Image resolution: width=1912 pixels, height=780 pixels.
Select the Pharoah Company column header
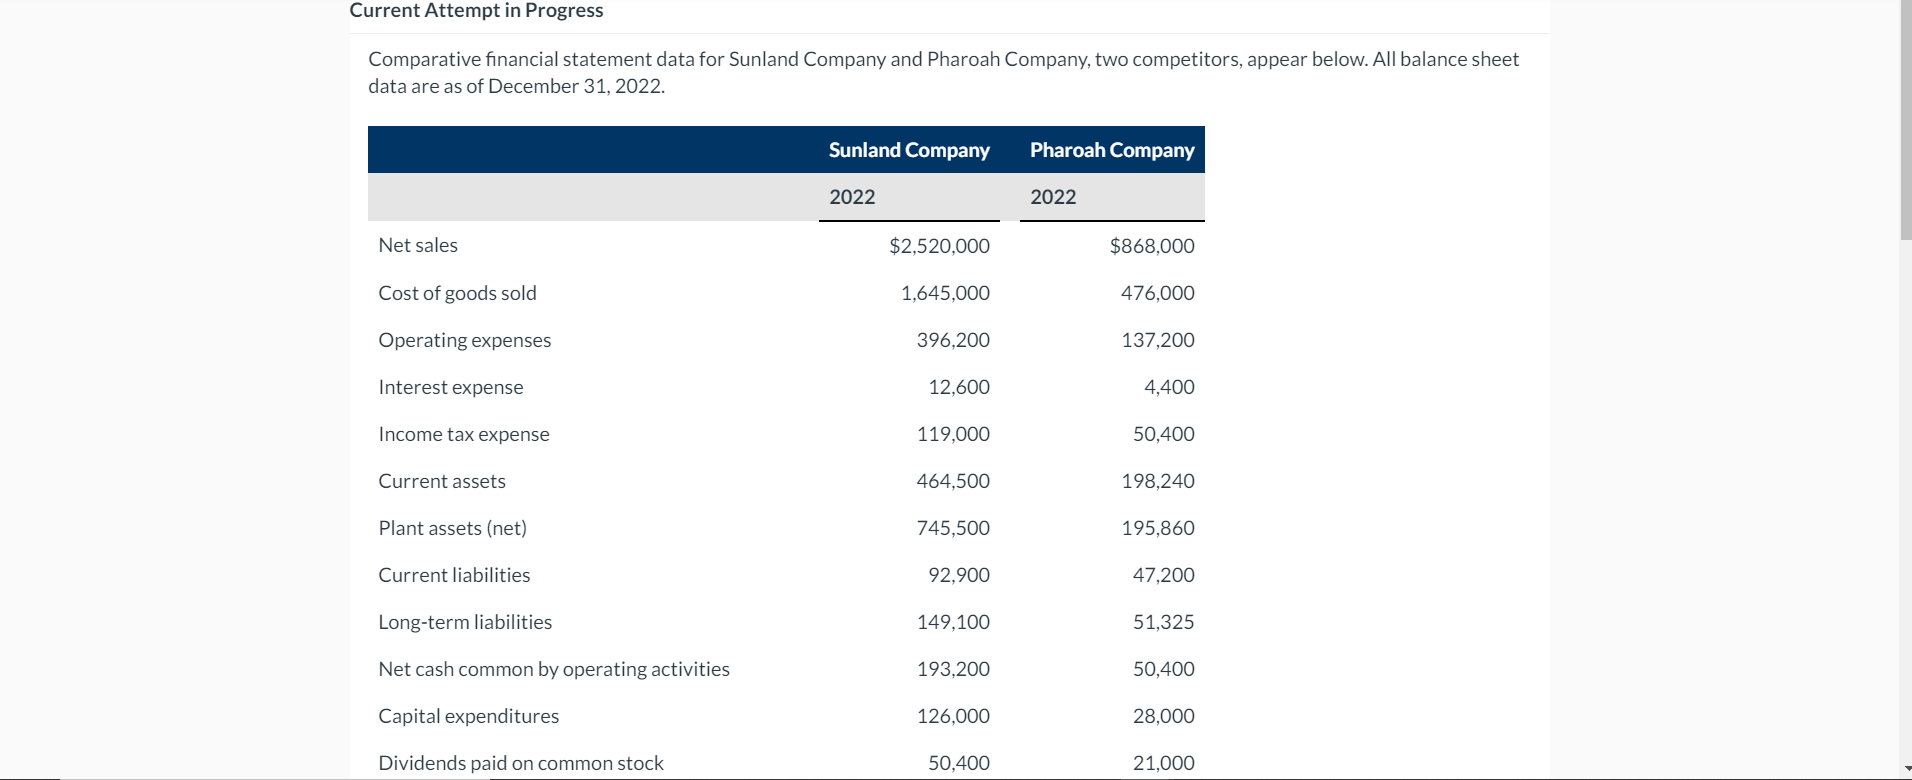pyautogui.click(x=1110, y=149)
